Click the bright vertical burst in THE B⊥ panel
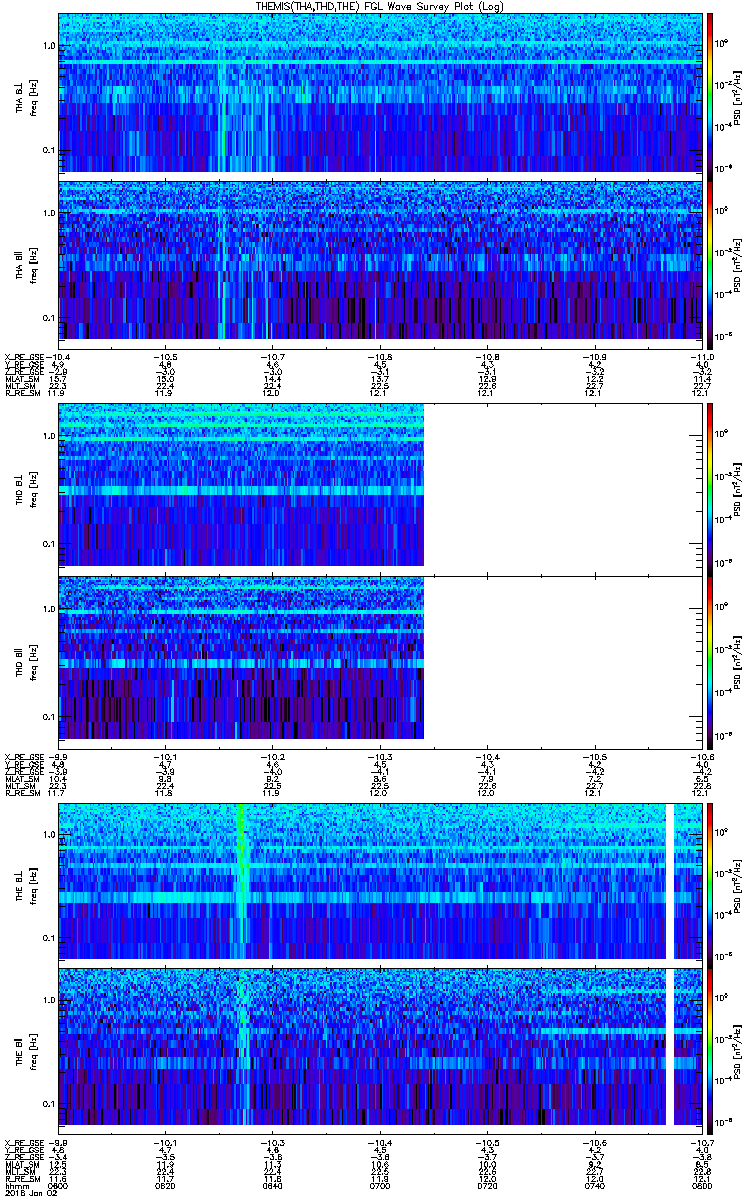 pyautogui.click(x=240, y=881)
